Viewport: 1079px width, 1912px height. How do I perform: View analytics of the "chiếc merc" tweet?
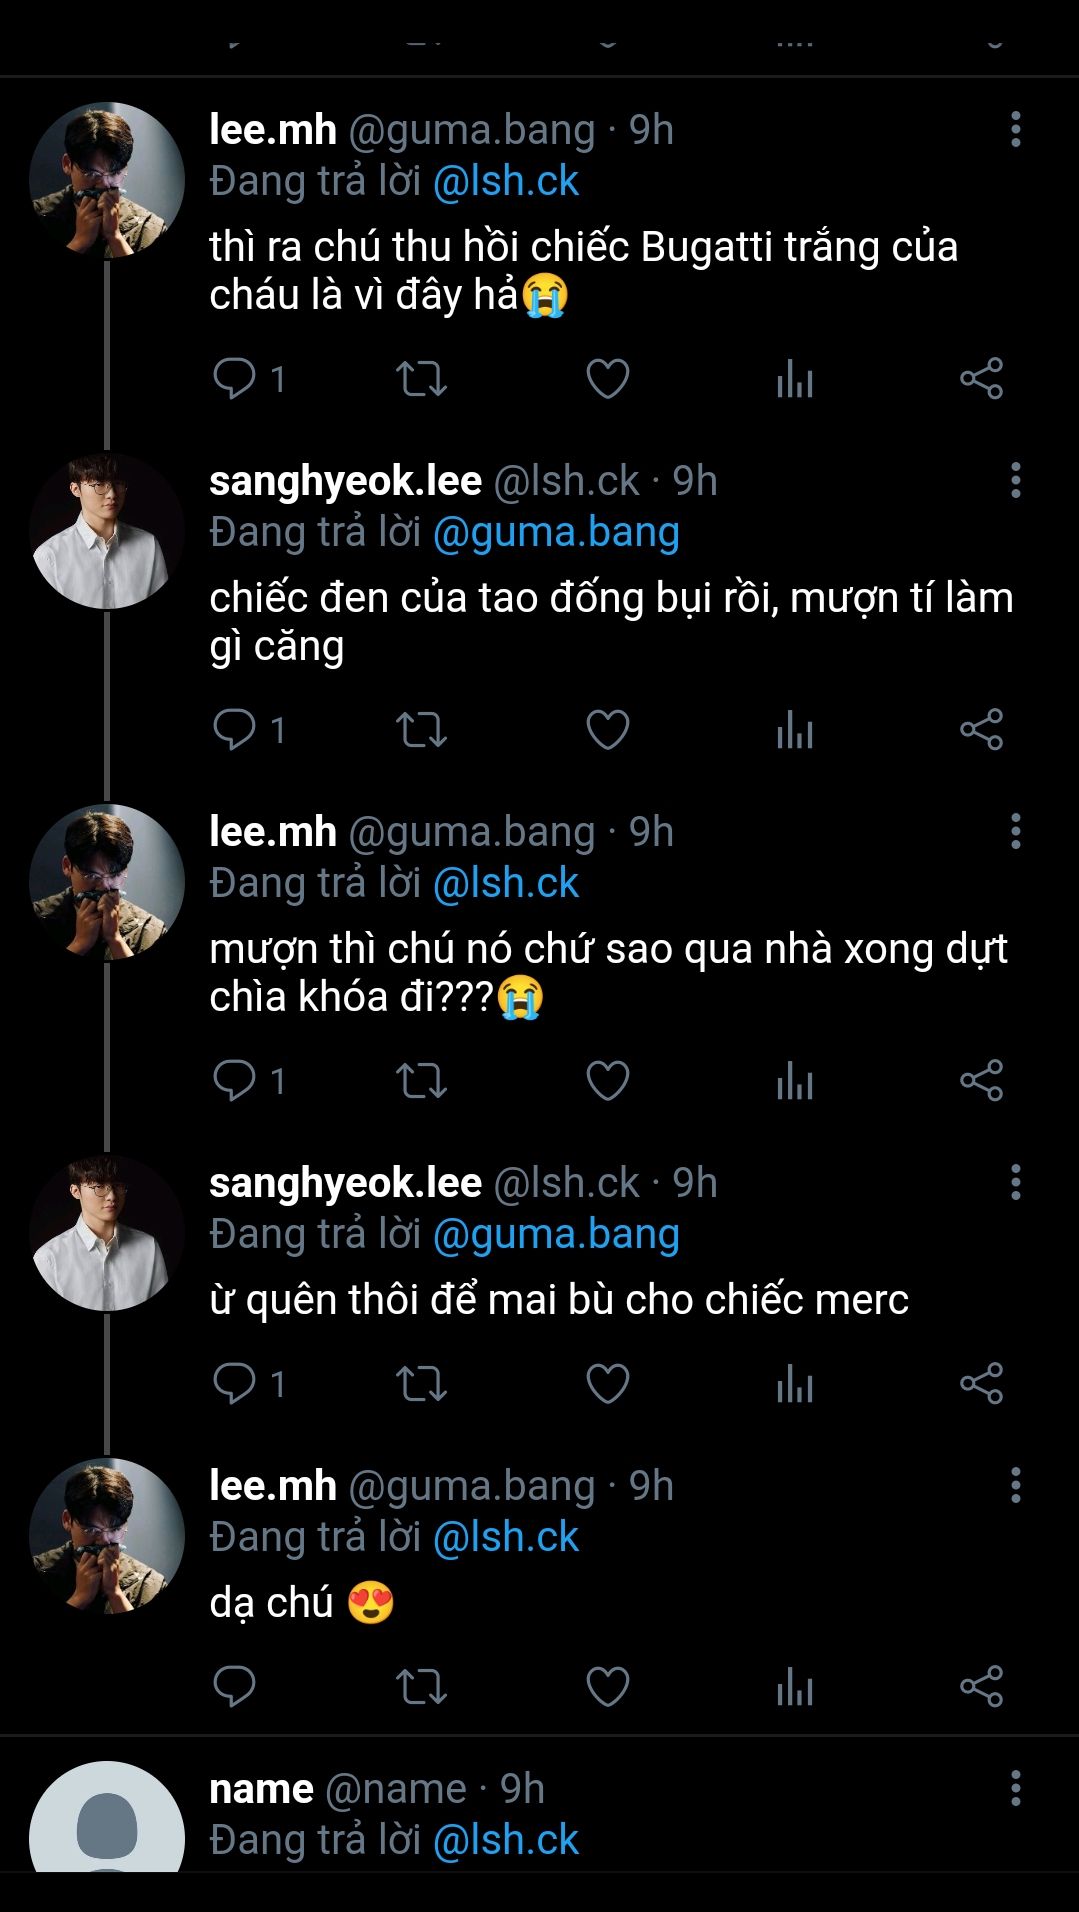tap(795, 1384)
